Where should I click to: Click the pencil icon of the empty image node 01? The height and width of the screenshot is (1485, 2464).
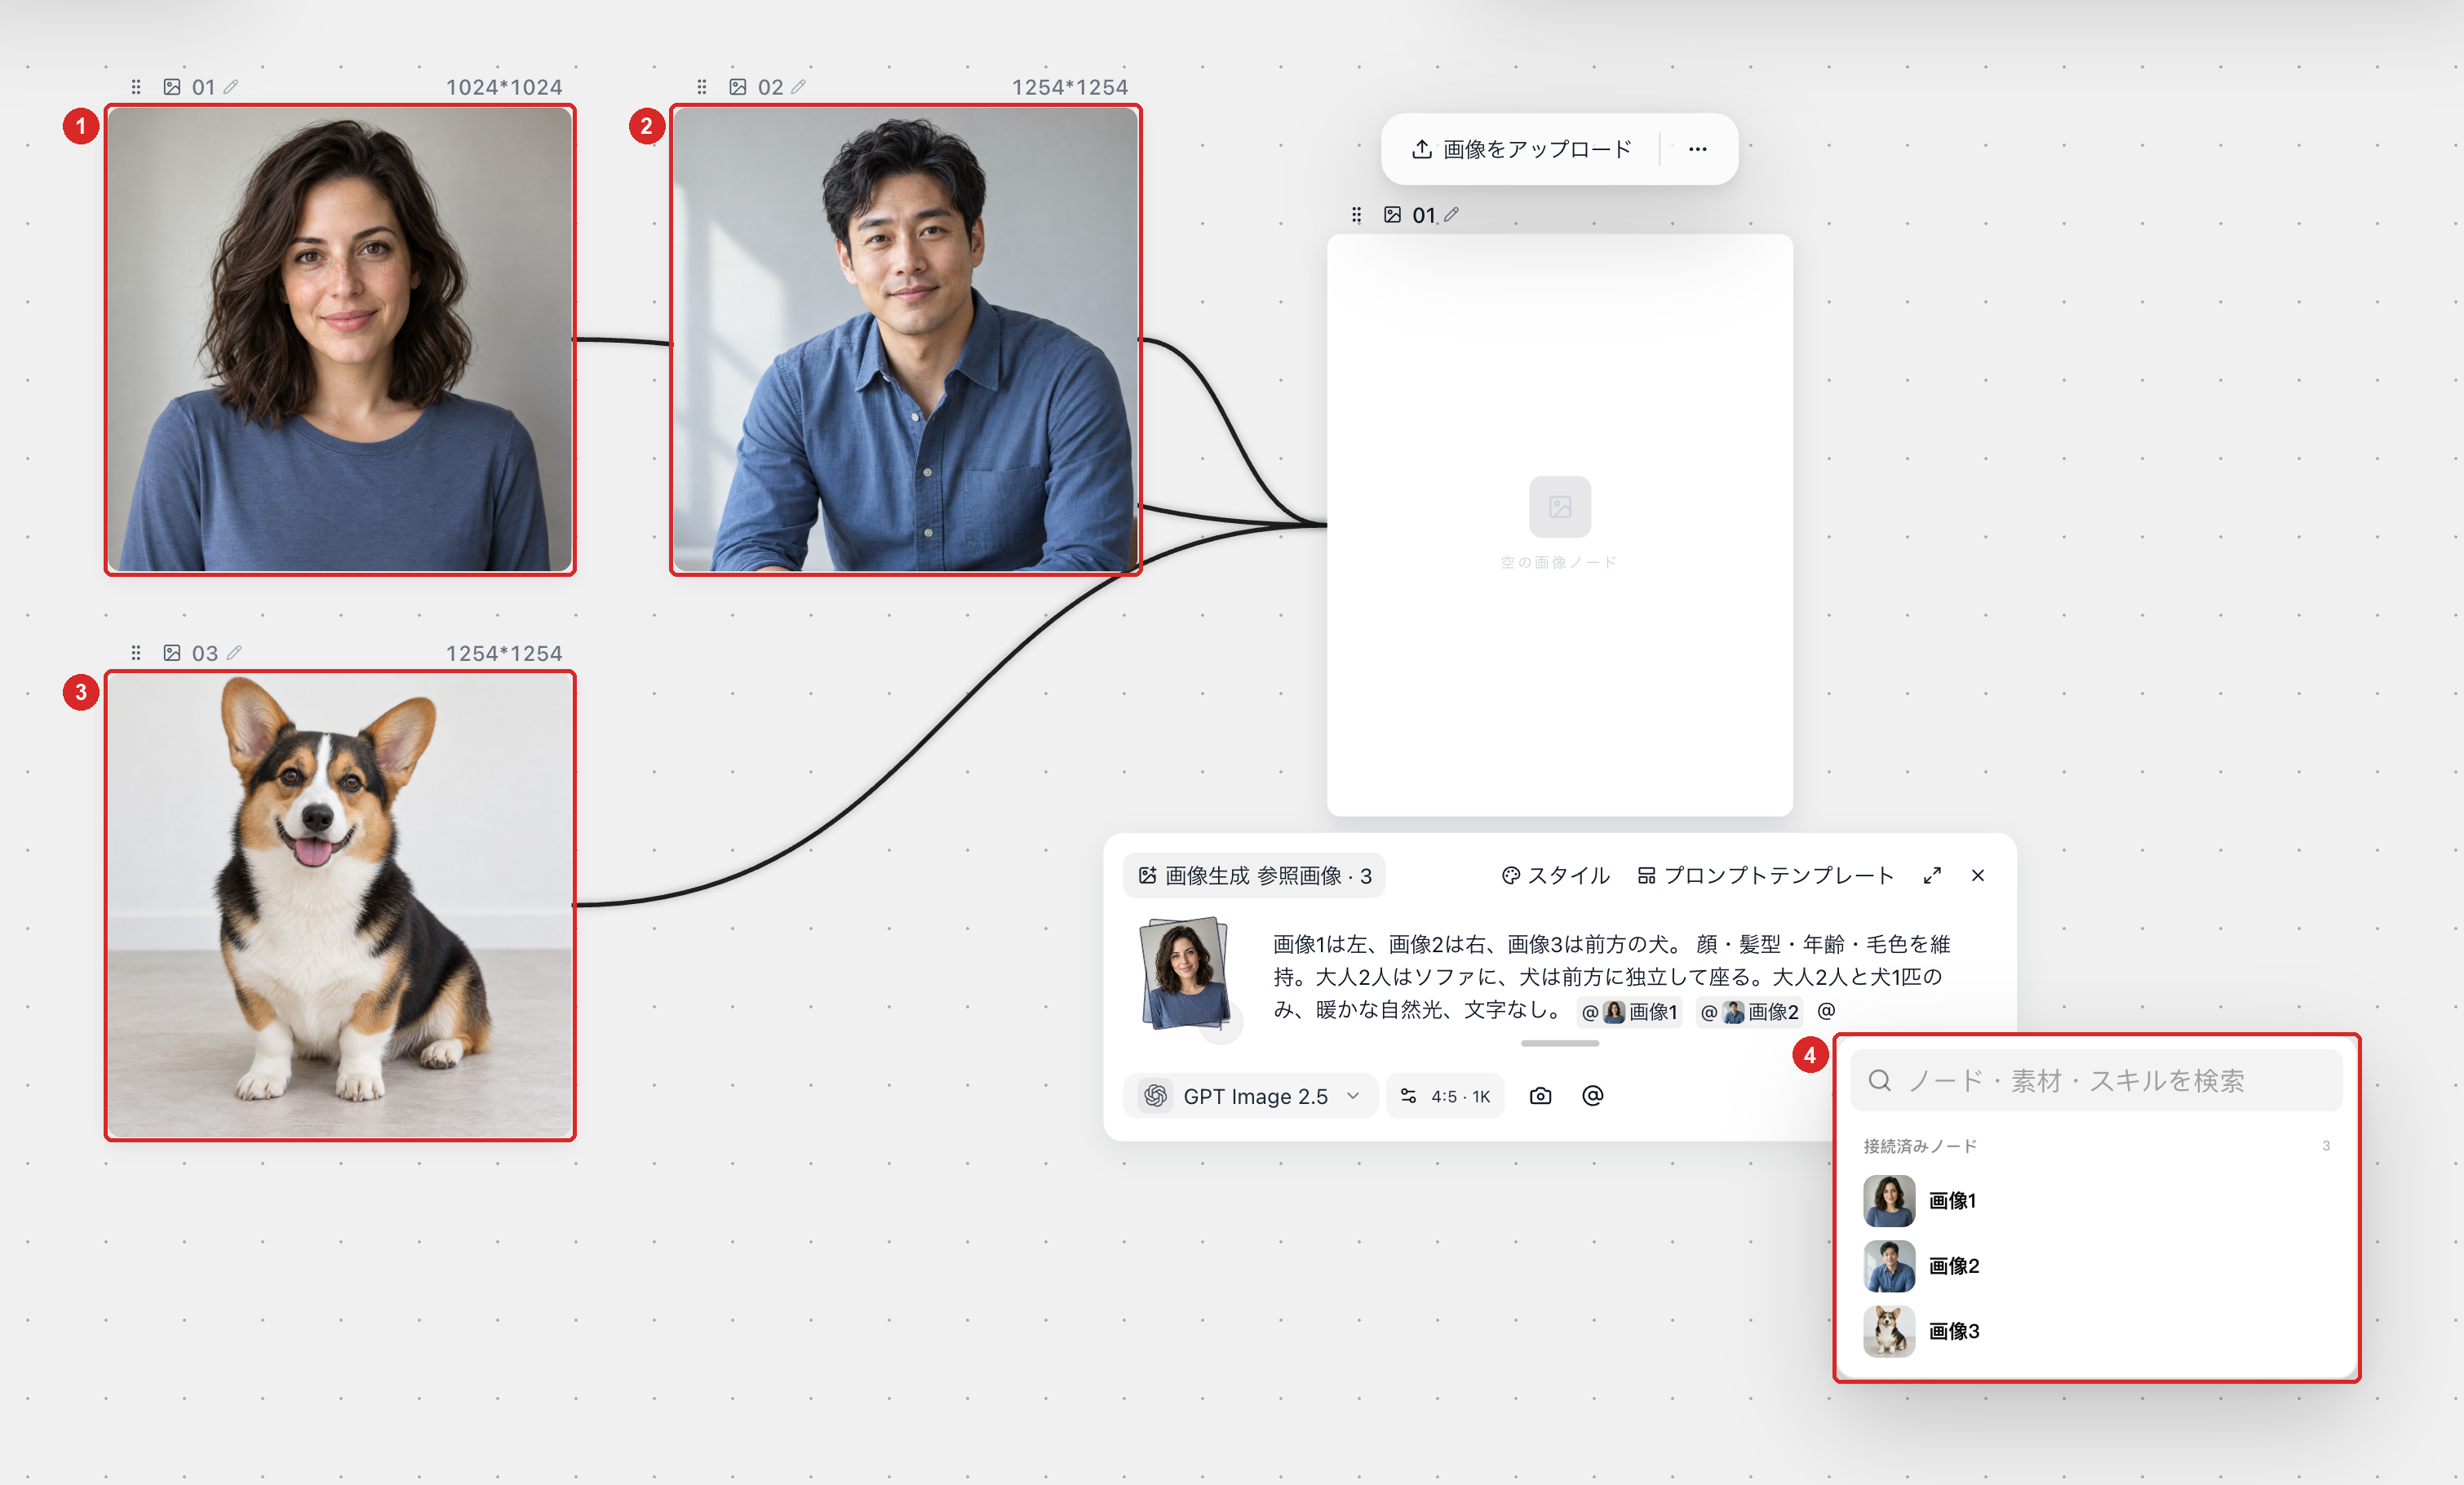tap(1452, 214)
